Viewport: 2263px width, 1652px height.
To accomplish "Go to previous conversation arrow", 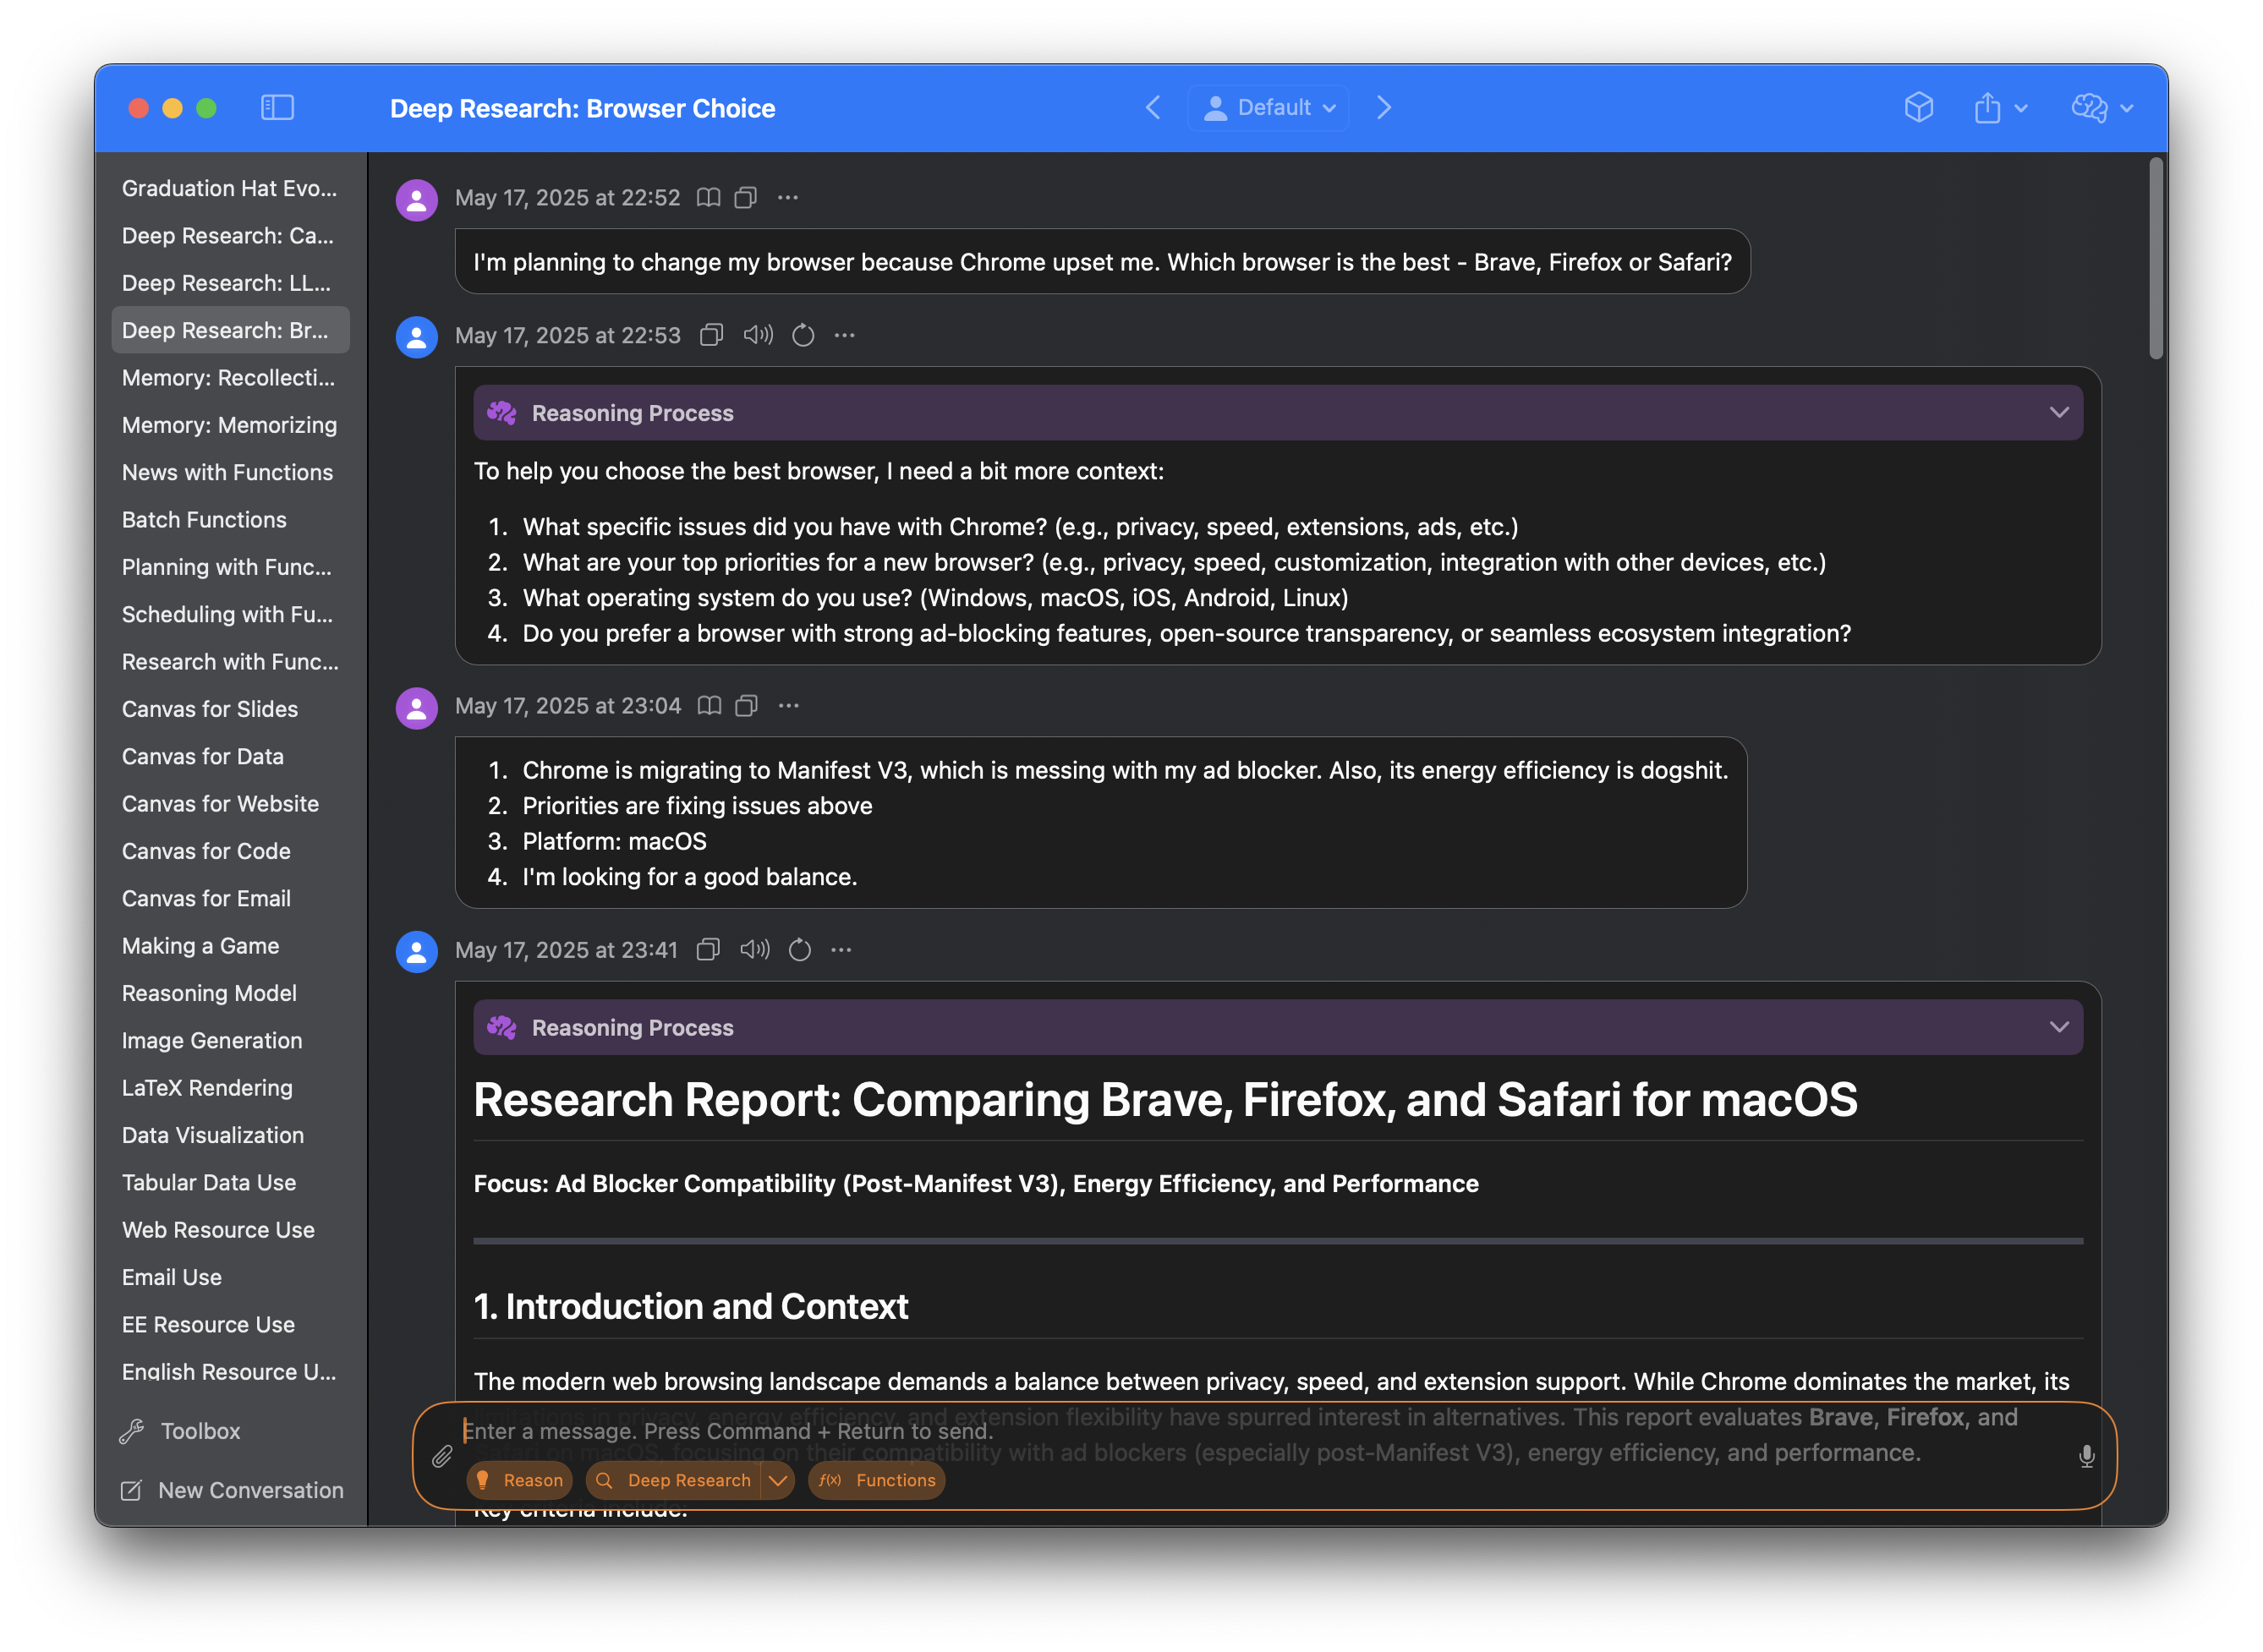I will pos(1153,107).
